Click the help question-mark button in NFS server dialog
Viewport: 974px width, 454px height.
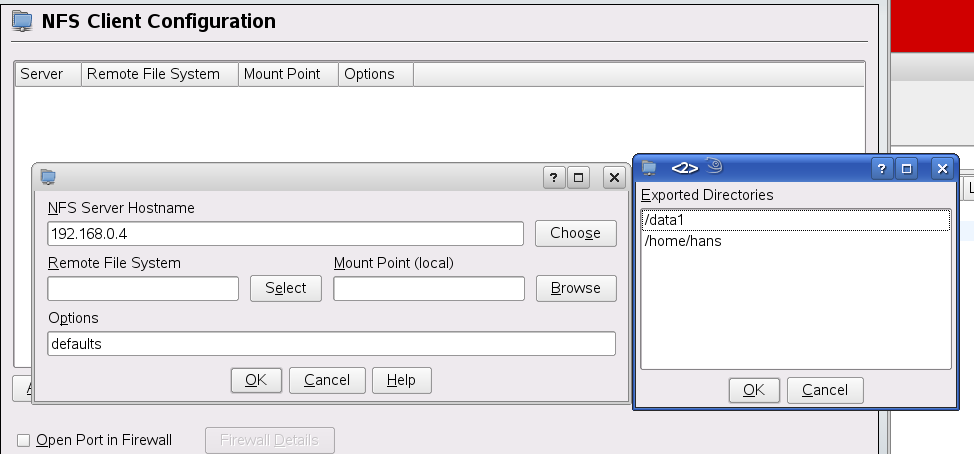[554, 178]
